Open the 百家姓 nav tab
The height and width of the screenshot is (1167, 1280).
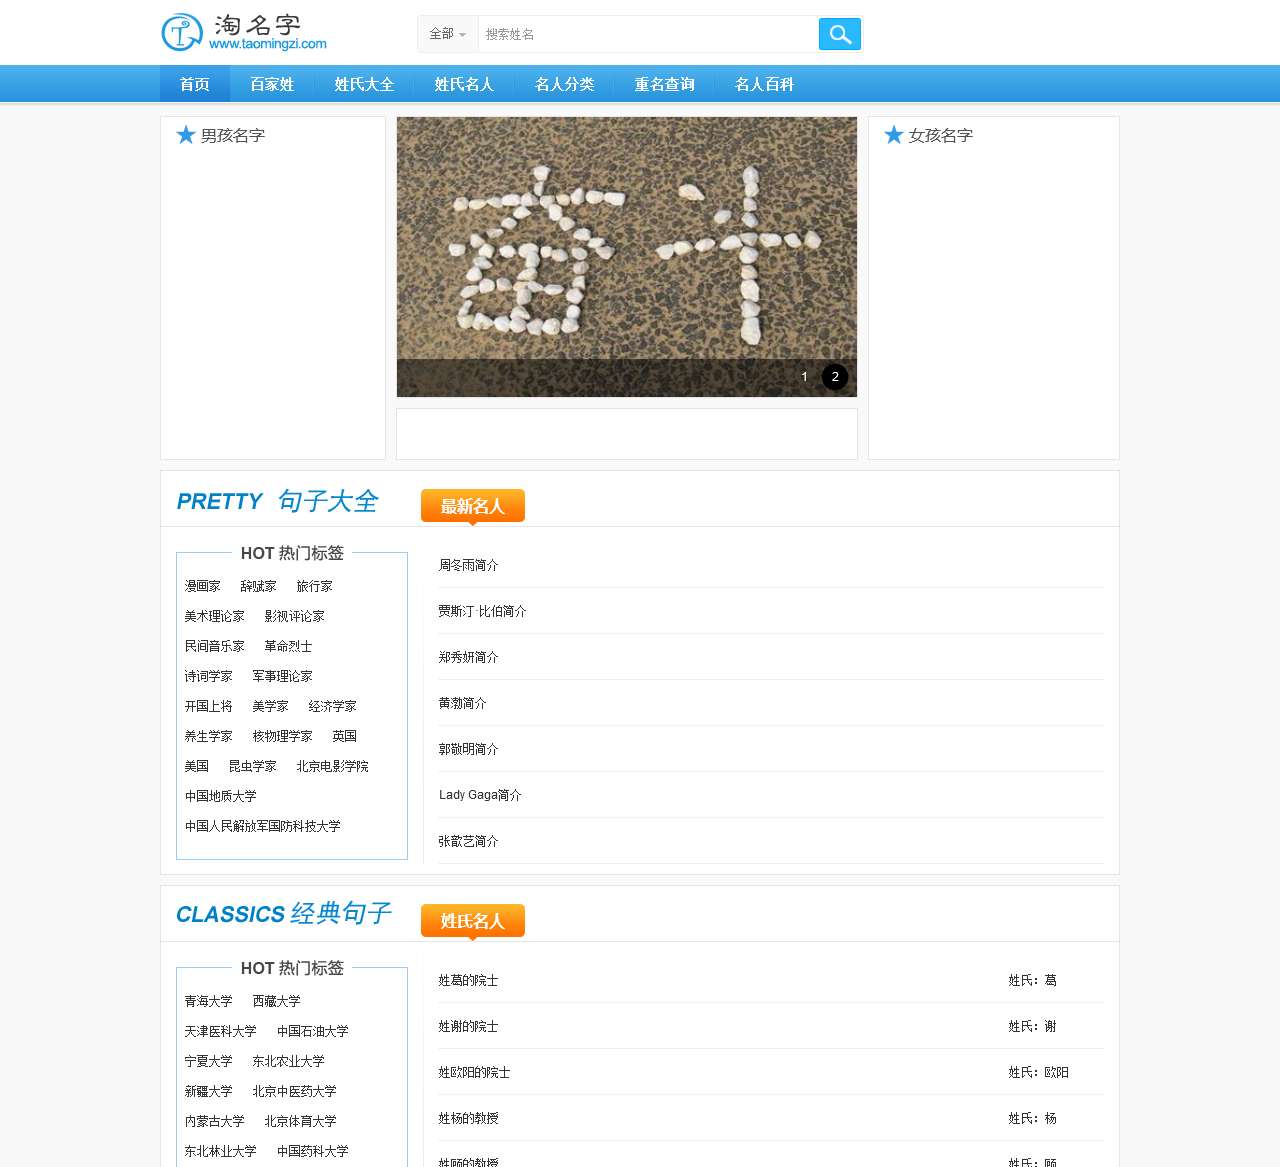(272, 84)
